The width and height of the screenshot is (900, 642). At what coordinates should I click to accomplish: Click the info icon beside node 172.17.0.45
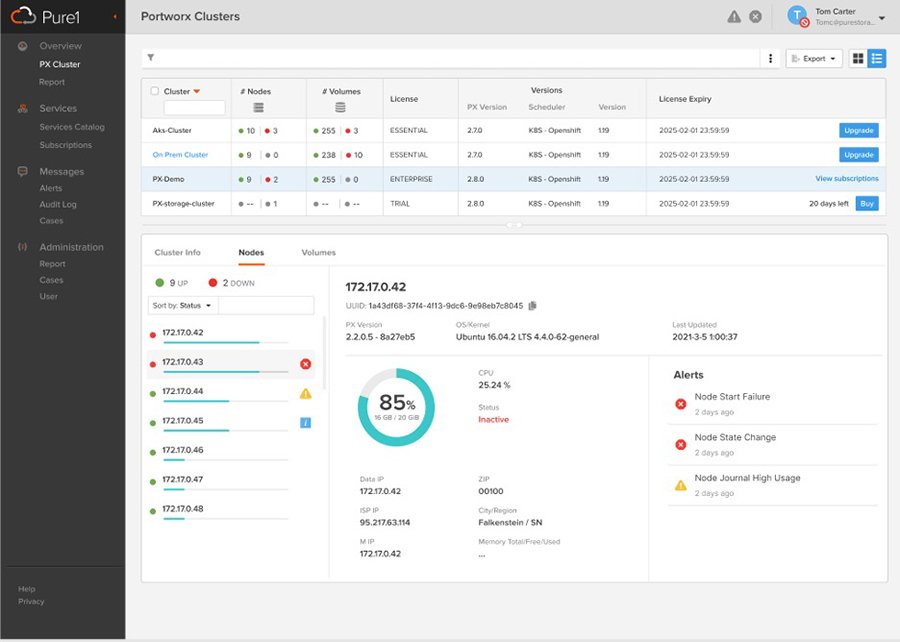pyautogui.click(x=306, y=422)
